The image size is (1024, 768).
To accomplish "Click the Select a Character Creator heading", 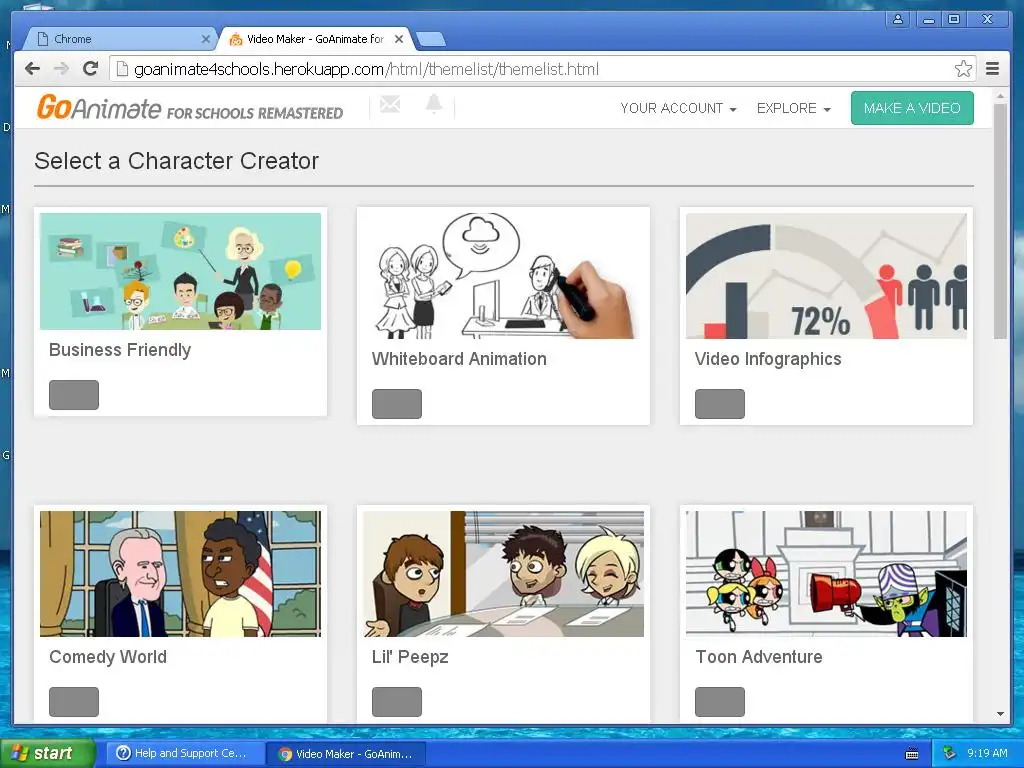I will tap(176, 161).
